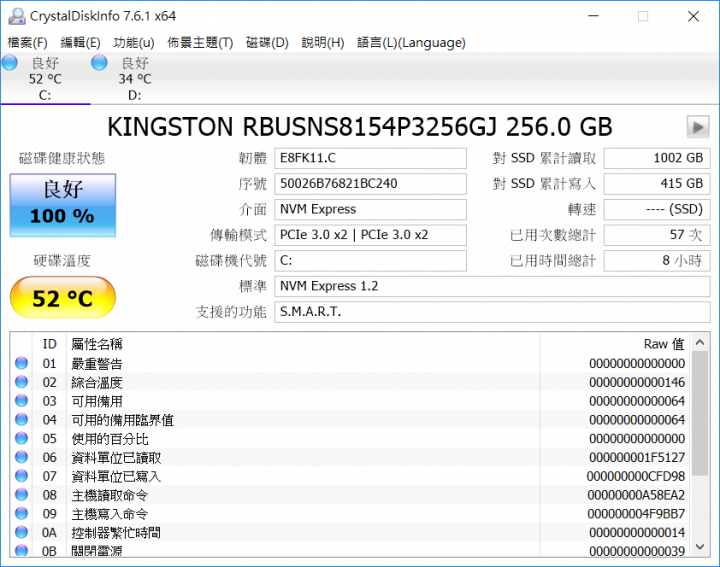The height and width of the screenshot is (567, 720).
Task: Click the 硬碟溫度 label
Action: point(62,261)
